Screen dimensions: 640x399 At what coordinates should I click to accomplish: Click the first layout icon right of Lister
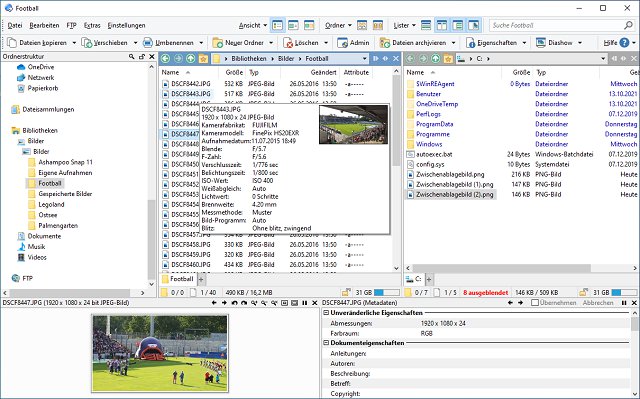[426, 25]
